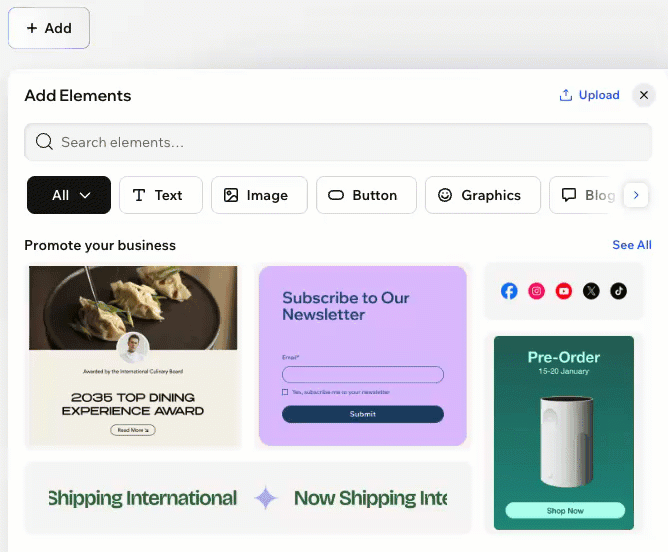
Task: Click the + Add button
Action: 49,28
